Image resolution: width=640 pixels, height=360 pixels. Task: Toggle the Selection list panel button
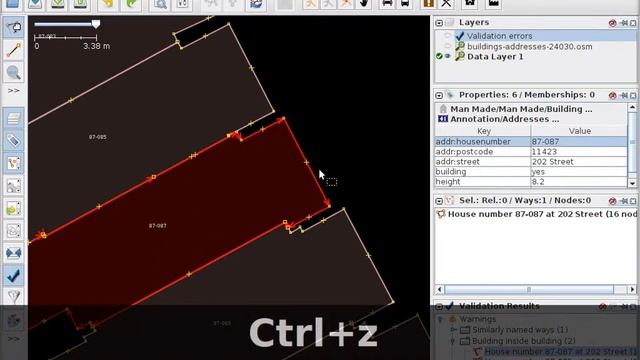(13, 163)
